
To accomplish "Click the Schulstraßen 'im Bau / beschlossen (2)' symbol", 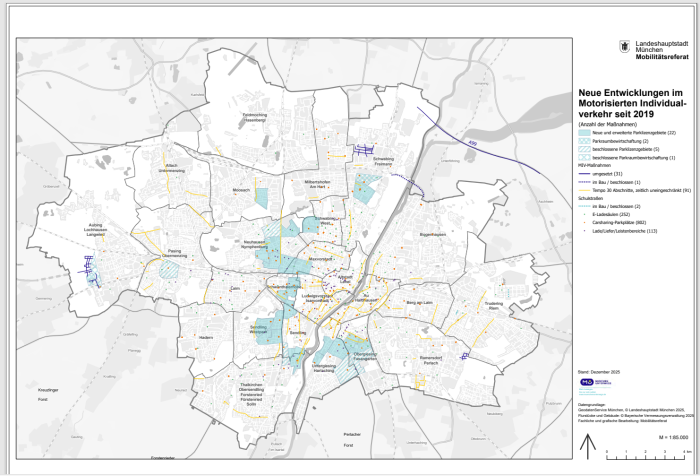I will pos(583,204).
